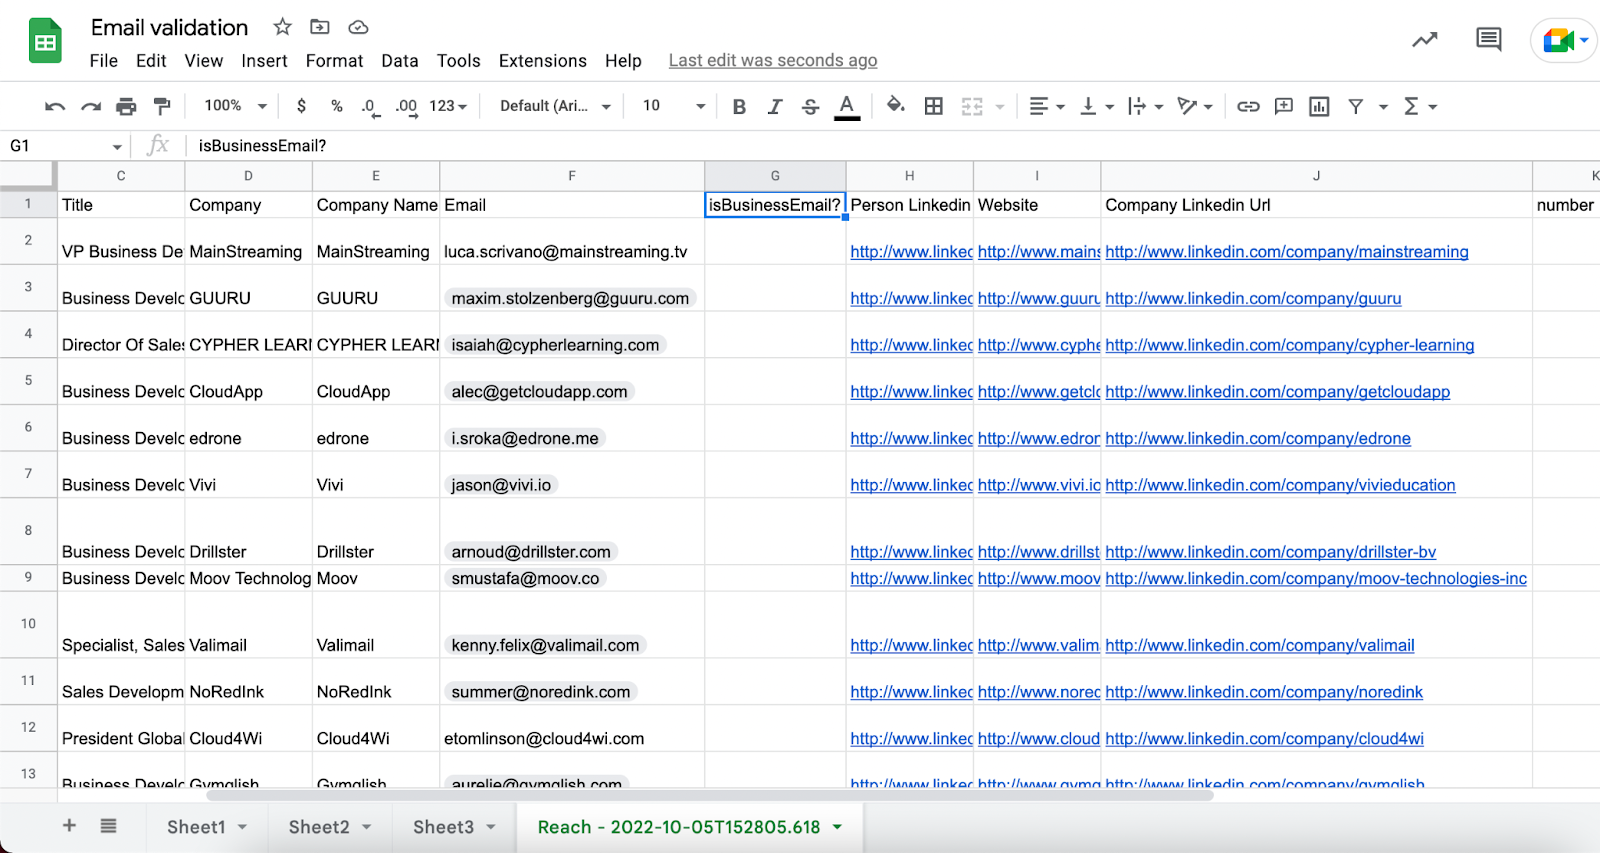Expand the merge cells dropdown arrow
Viewport: 1600px width, 853px height.
[x=1000, y=106]
